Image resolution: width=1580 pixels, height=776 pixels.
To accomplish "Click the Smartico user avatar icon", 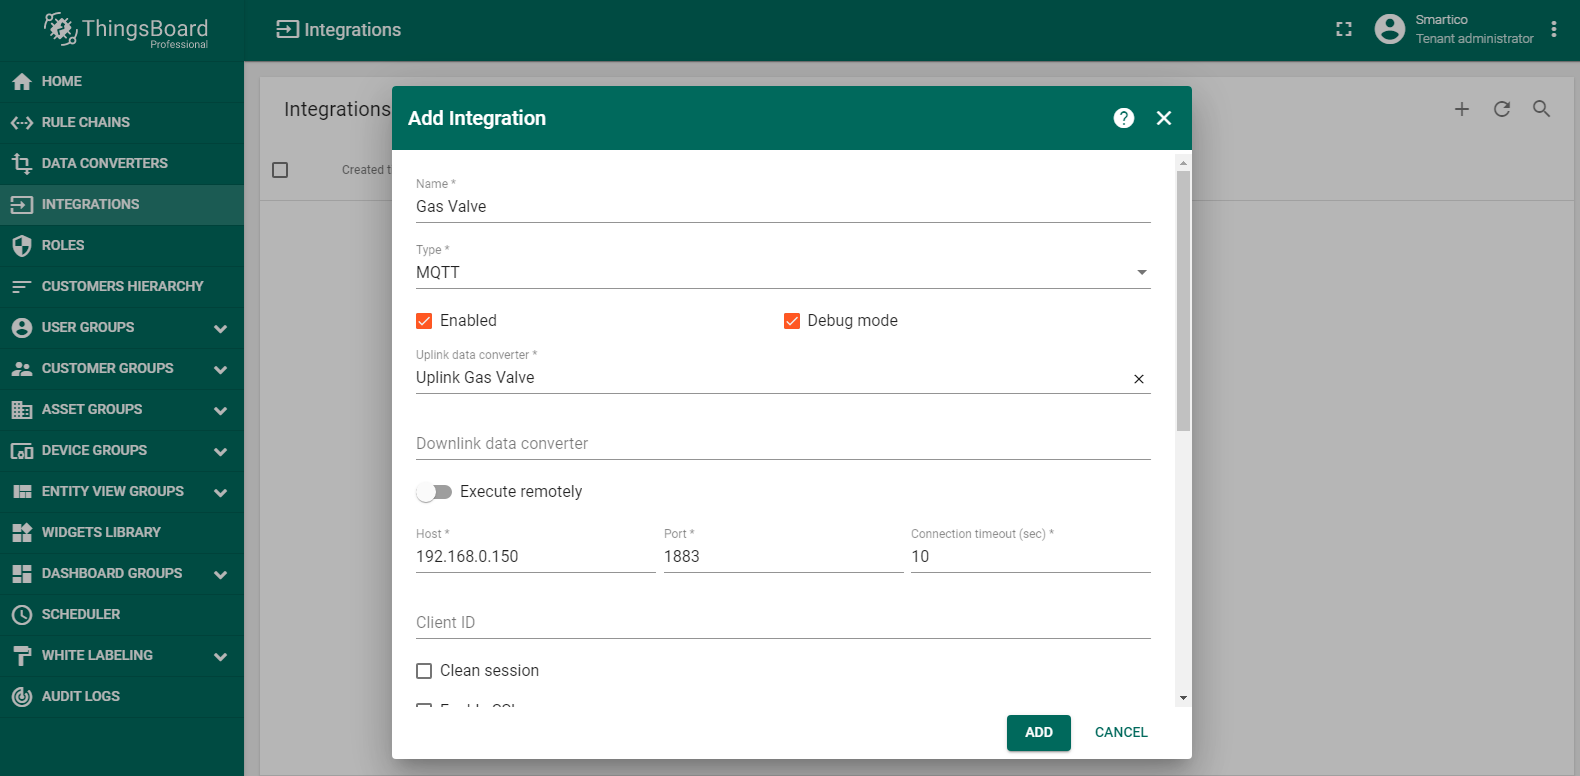I will (1389, 29).
